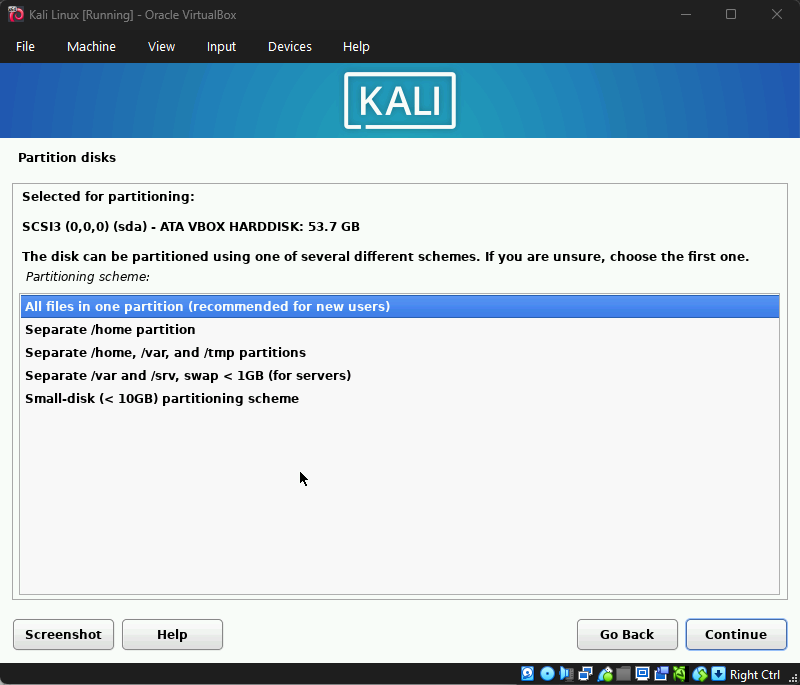Open the Devices menu
This screenshot has height=685, width=800.
pyautogui.click(x=289, y=47)
